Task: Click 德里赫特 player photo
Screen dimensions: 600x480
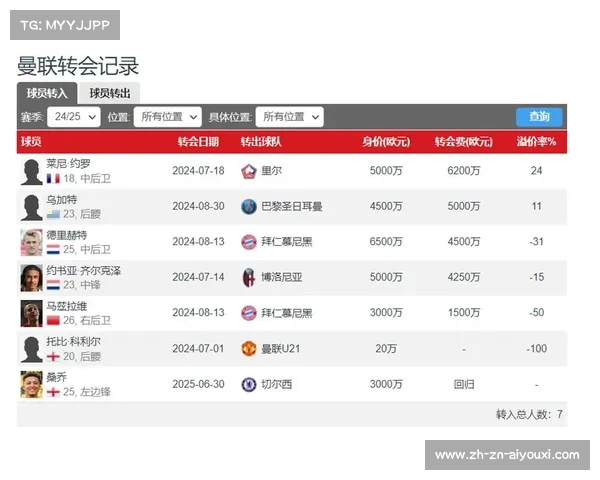Action: (x=31, y=243)
